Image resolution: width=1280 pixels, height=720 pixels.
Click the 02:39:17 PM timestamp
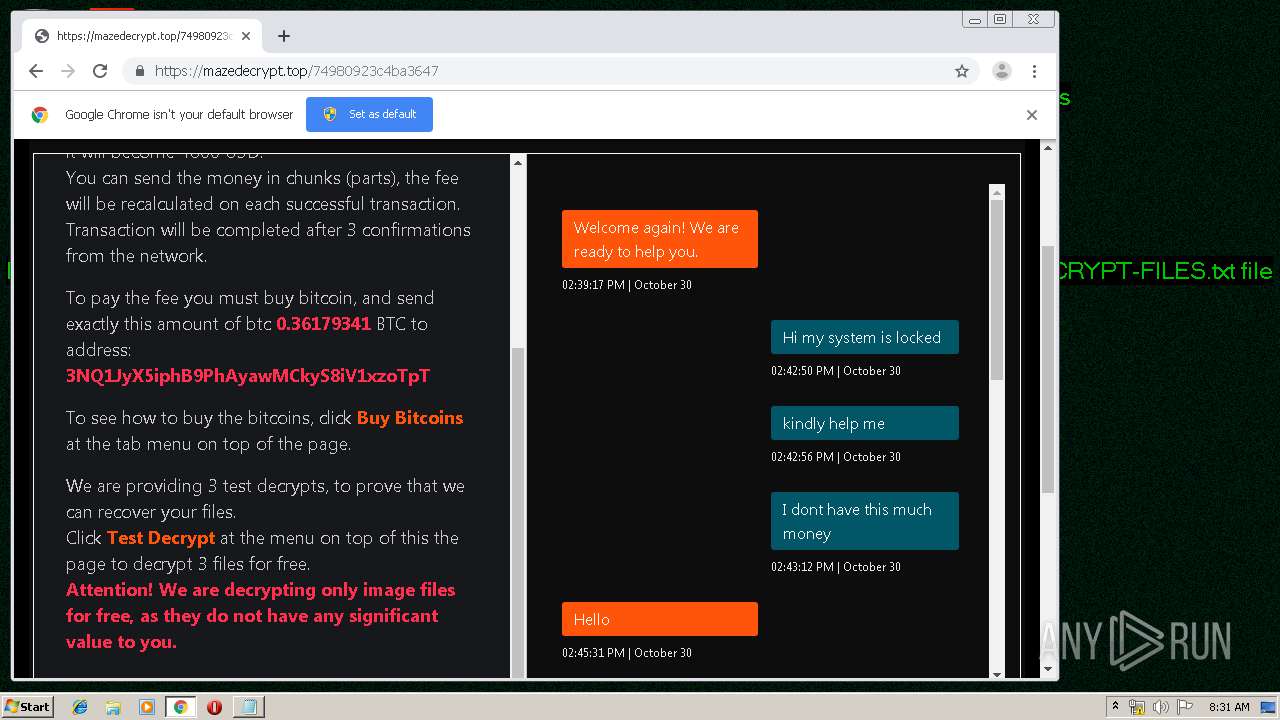click(627, 285)
